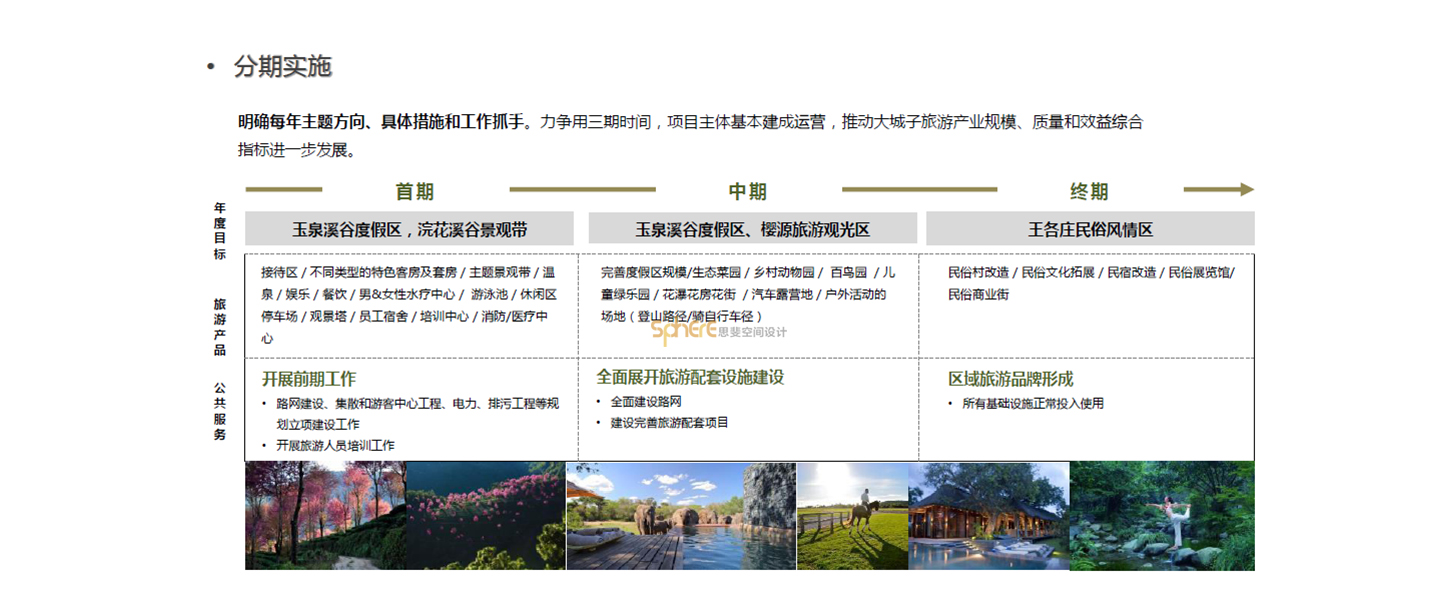
Task: Select the header "玉泉溪谷度假区，浣花溪谷景观带"
Action: [409, 229]
